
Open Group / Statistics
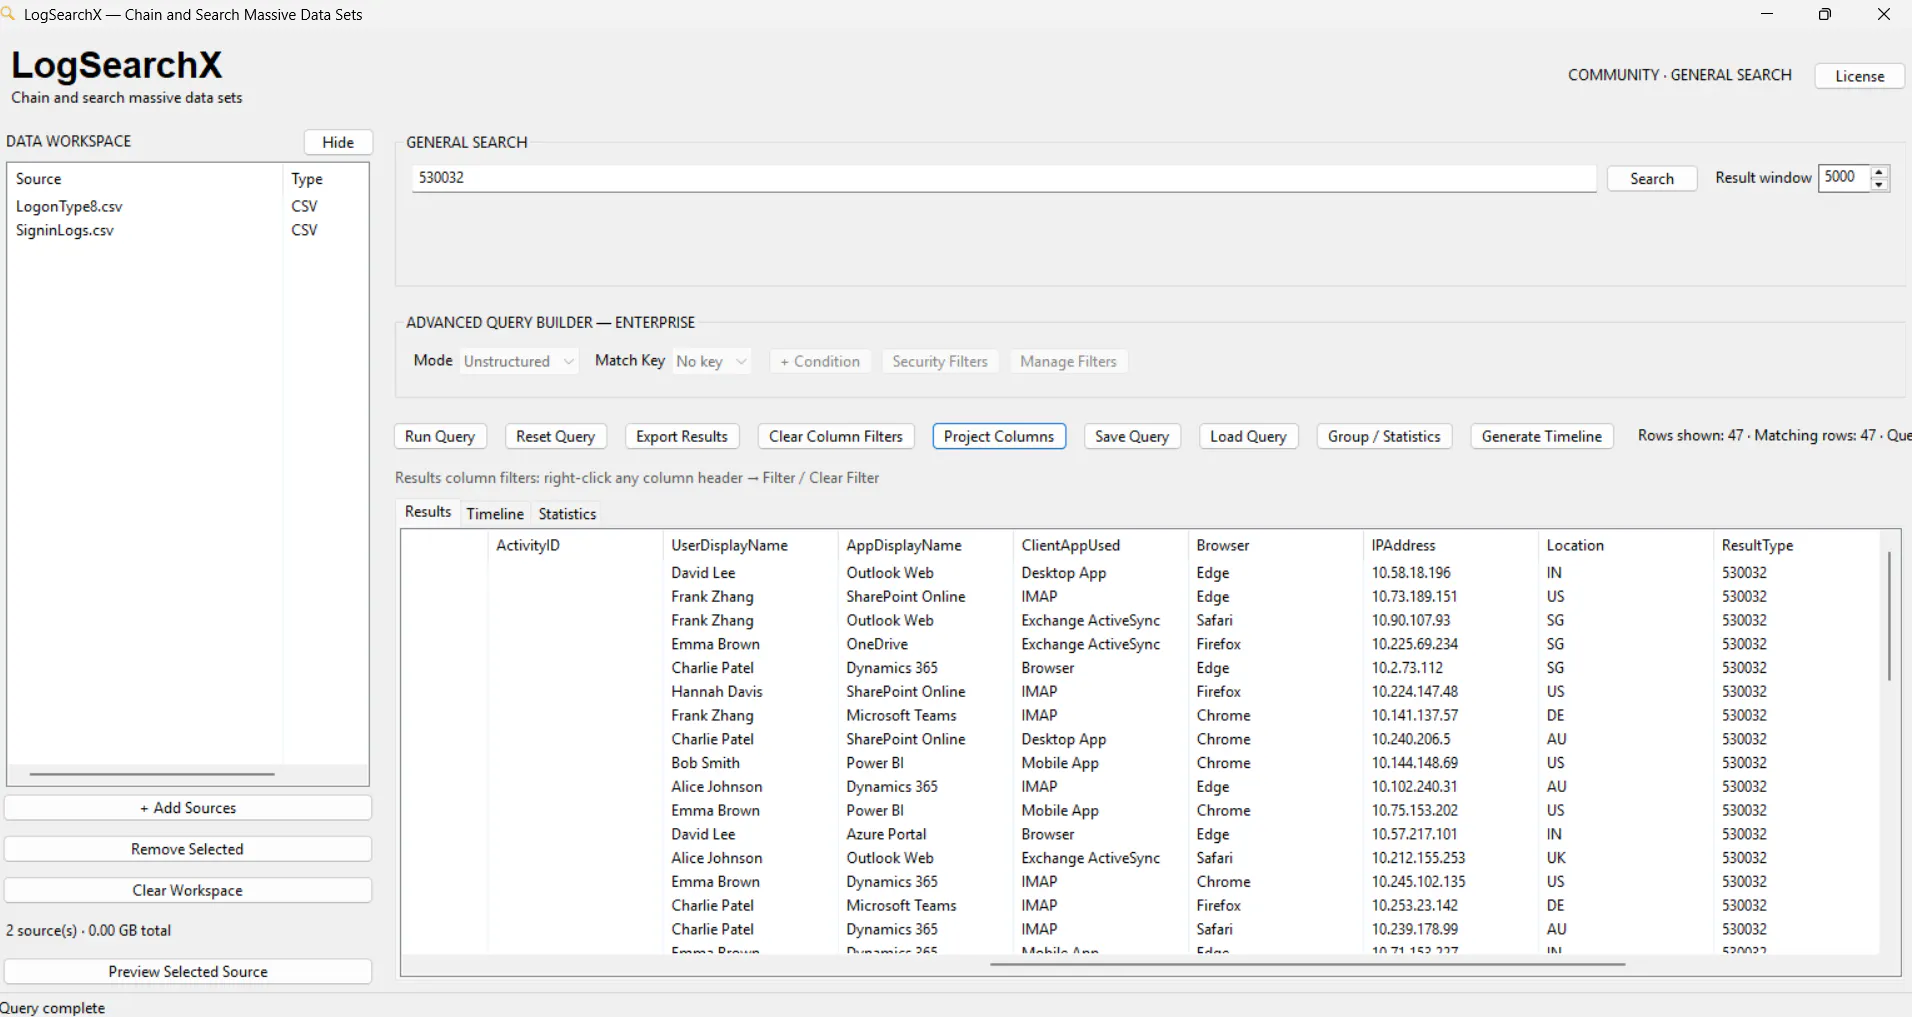[1384, 436]
